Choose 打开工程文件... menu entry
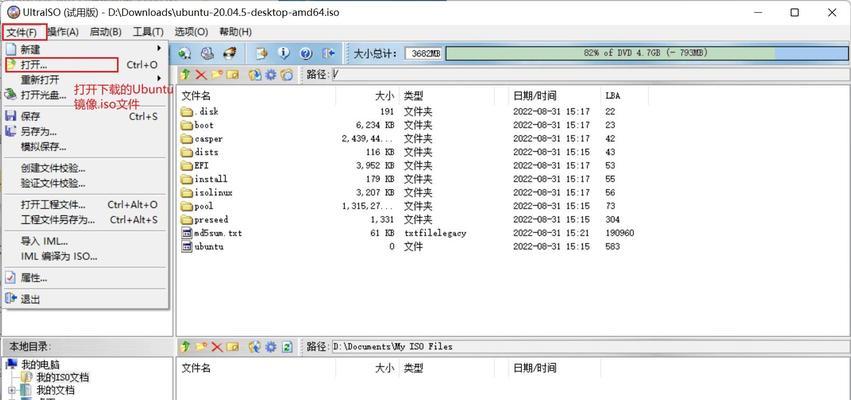The width and height of the screenshot is (851, 400). 85,205
